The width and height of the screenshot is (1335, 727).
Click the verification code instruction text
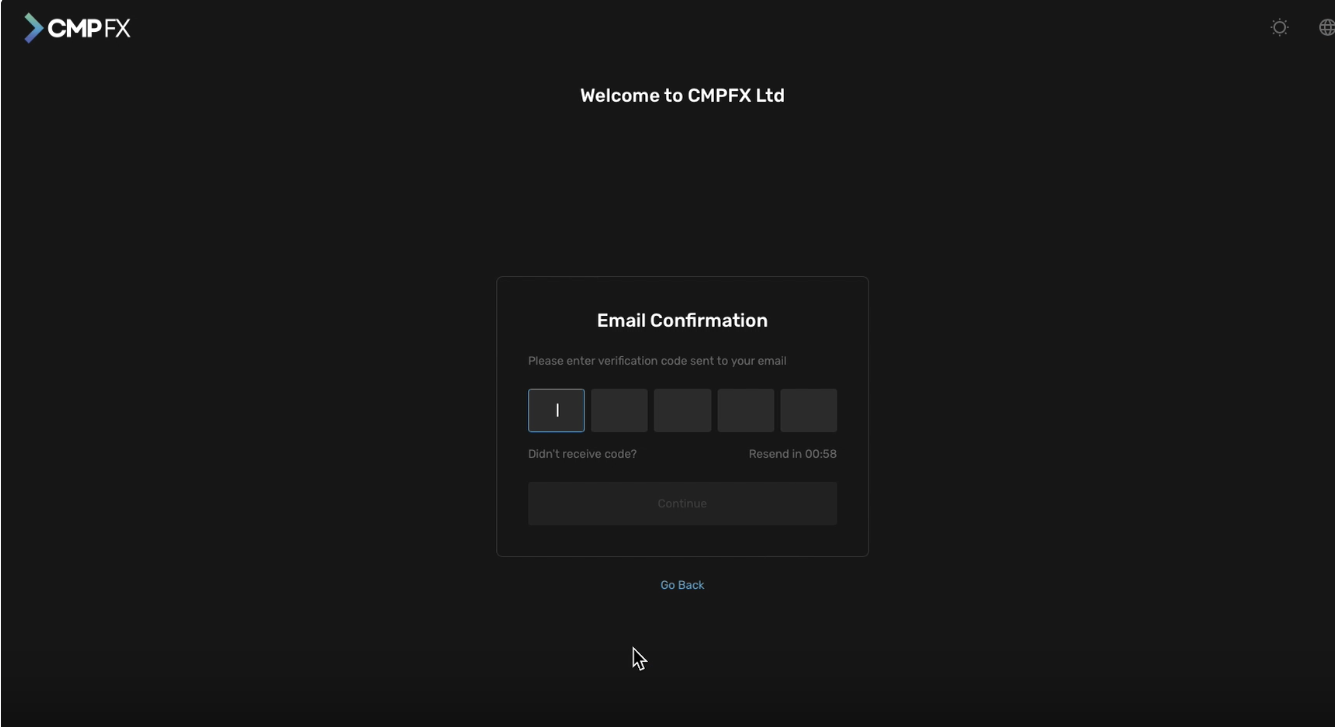coord(657,361)
